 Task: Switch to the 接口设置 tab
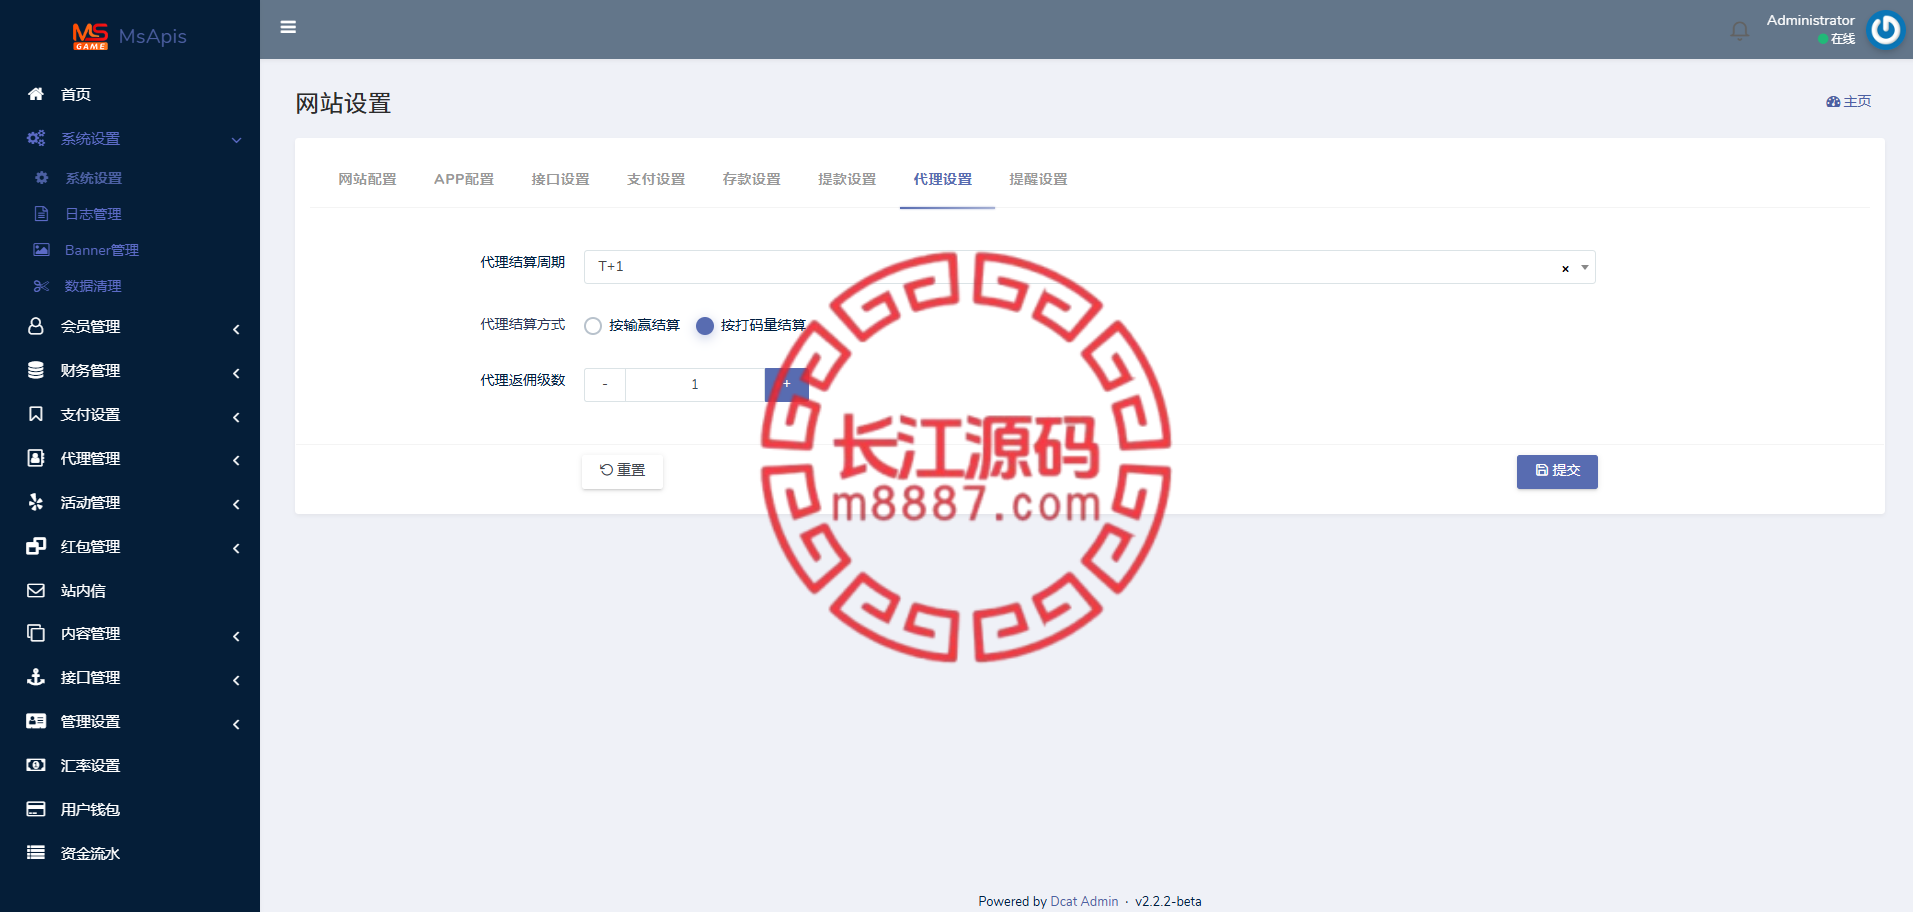click(560, 179)
